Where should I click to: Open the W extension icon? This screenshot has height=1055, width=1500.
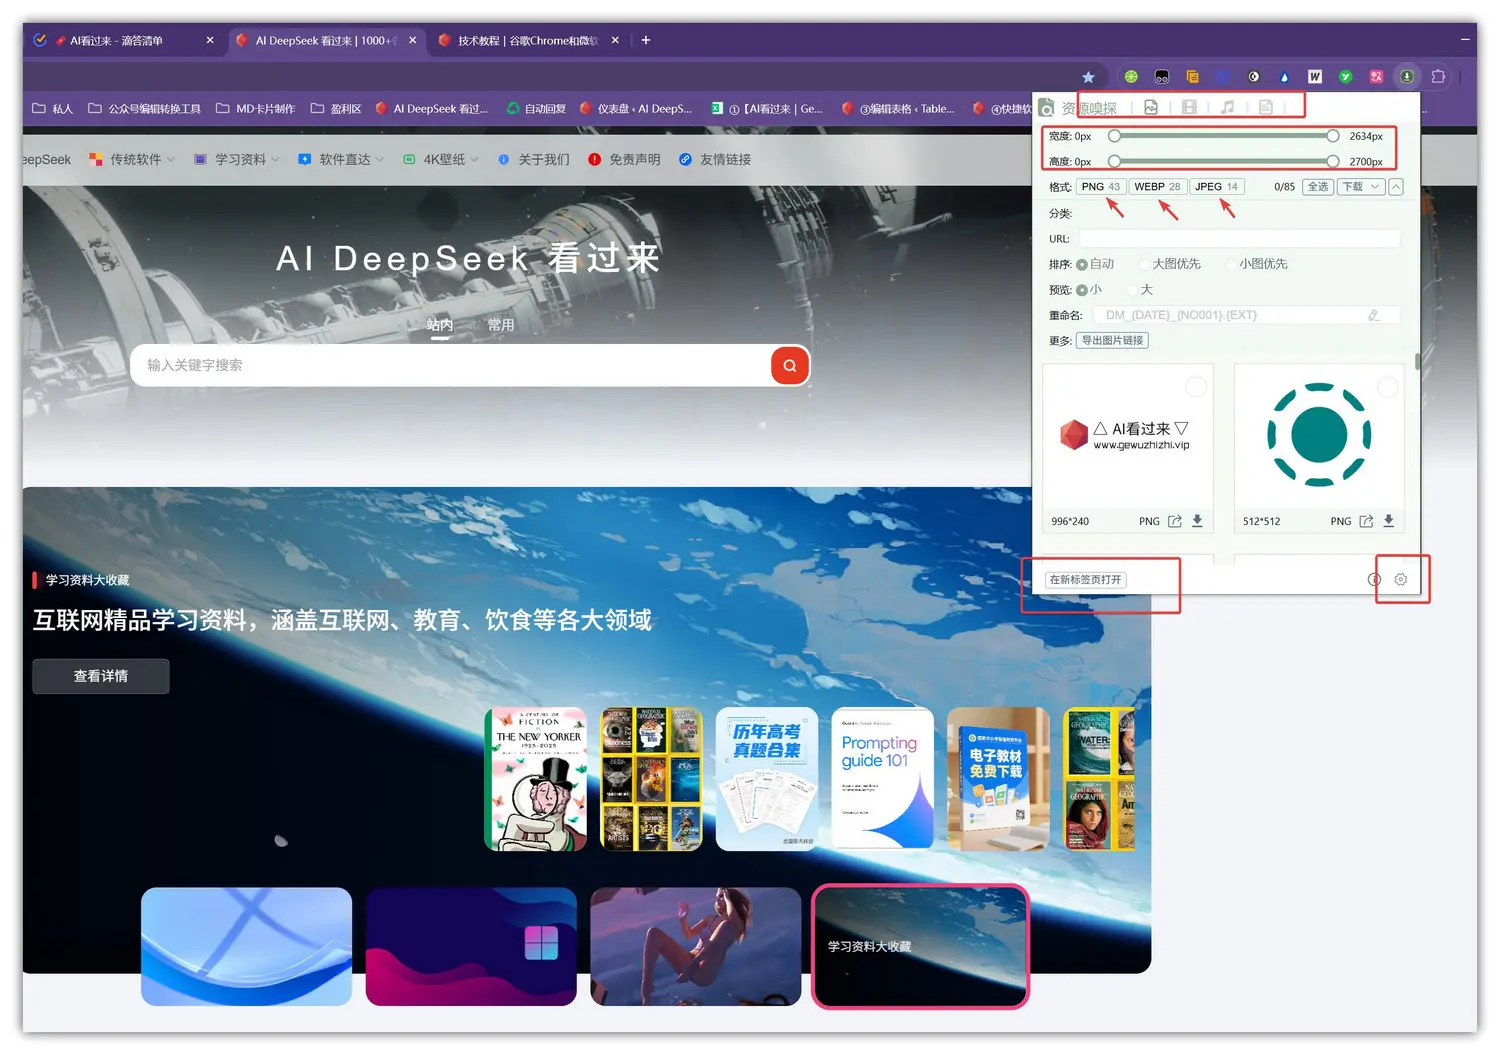(1315, 76)
